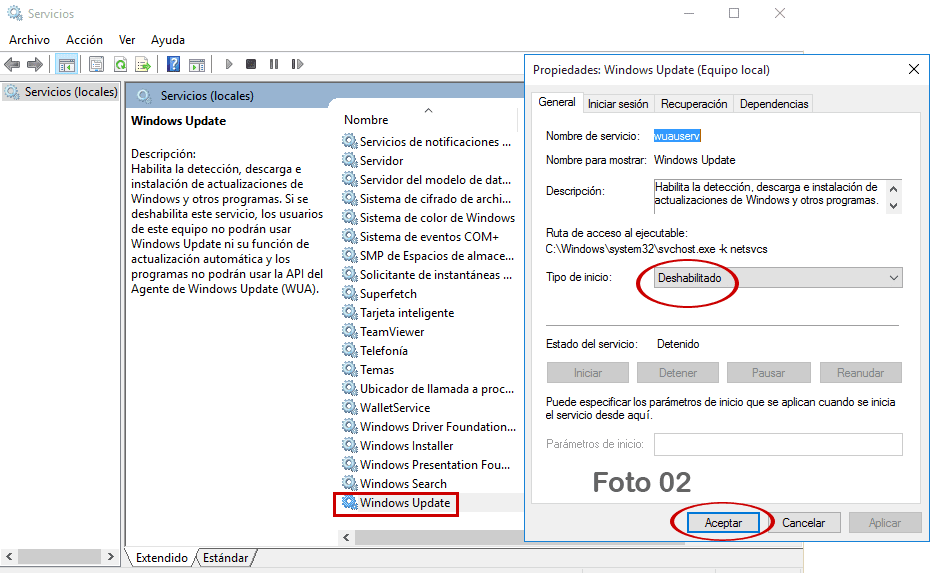Click the gear icon next to Servidor
931x573 pixels.
[349, 160]
